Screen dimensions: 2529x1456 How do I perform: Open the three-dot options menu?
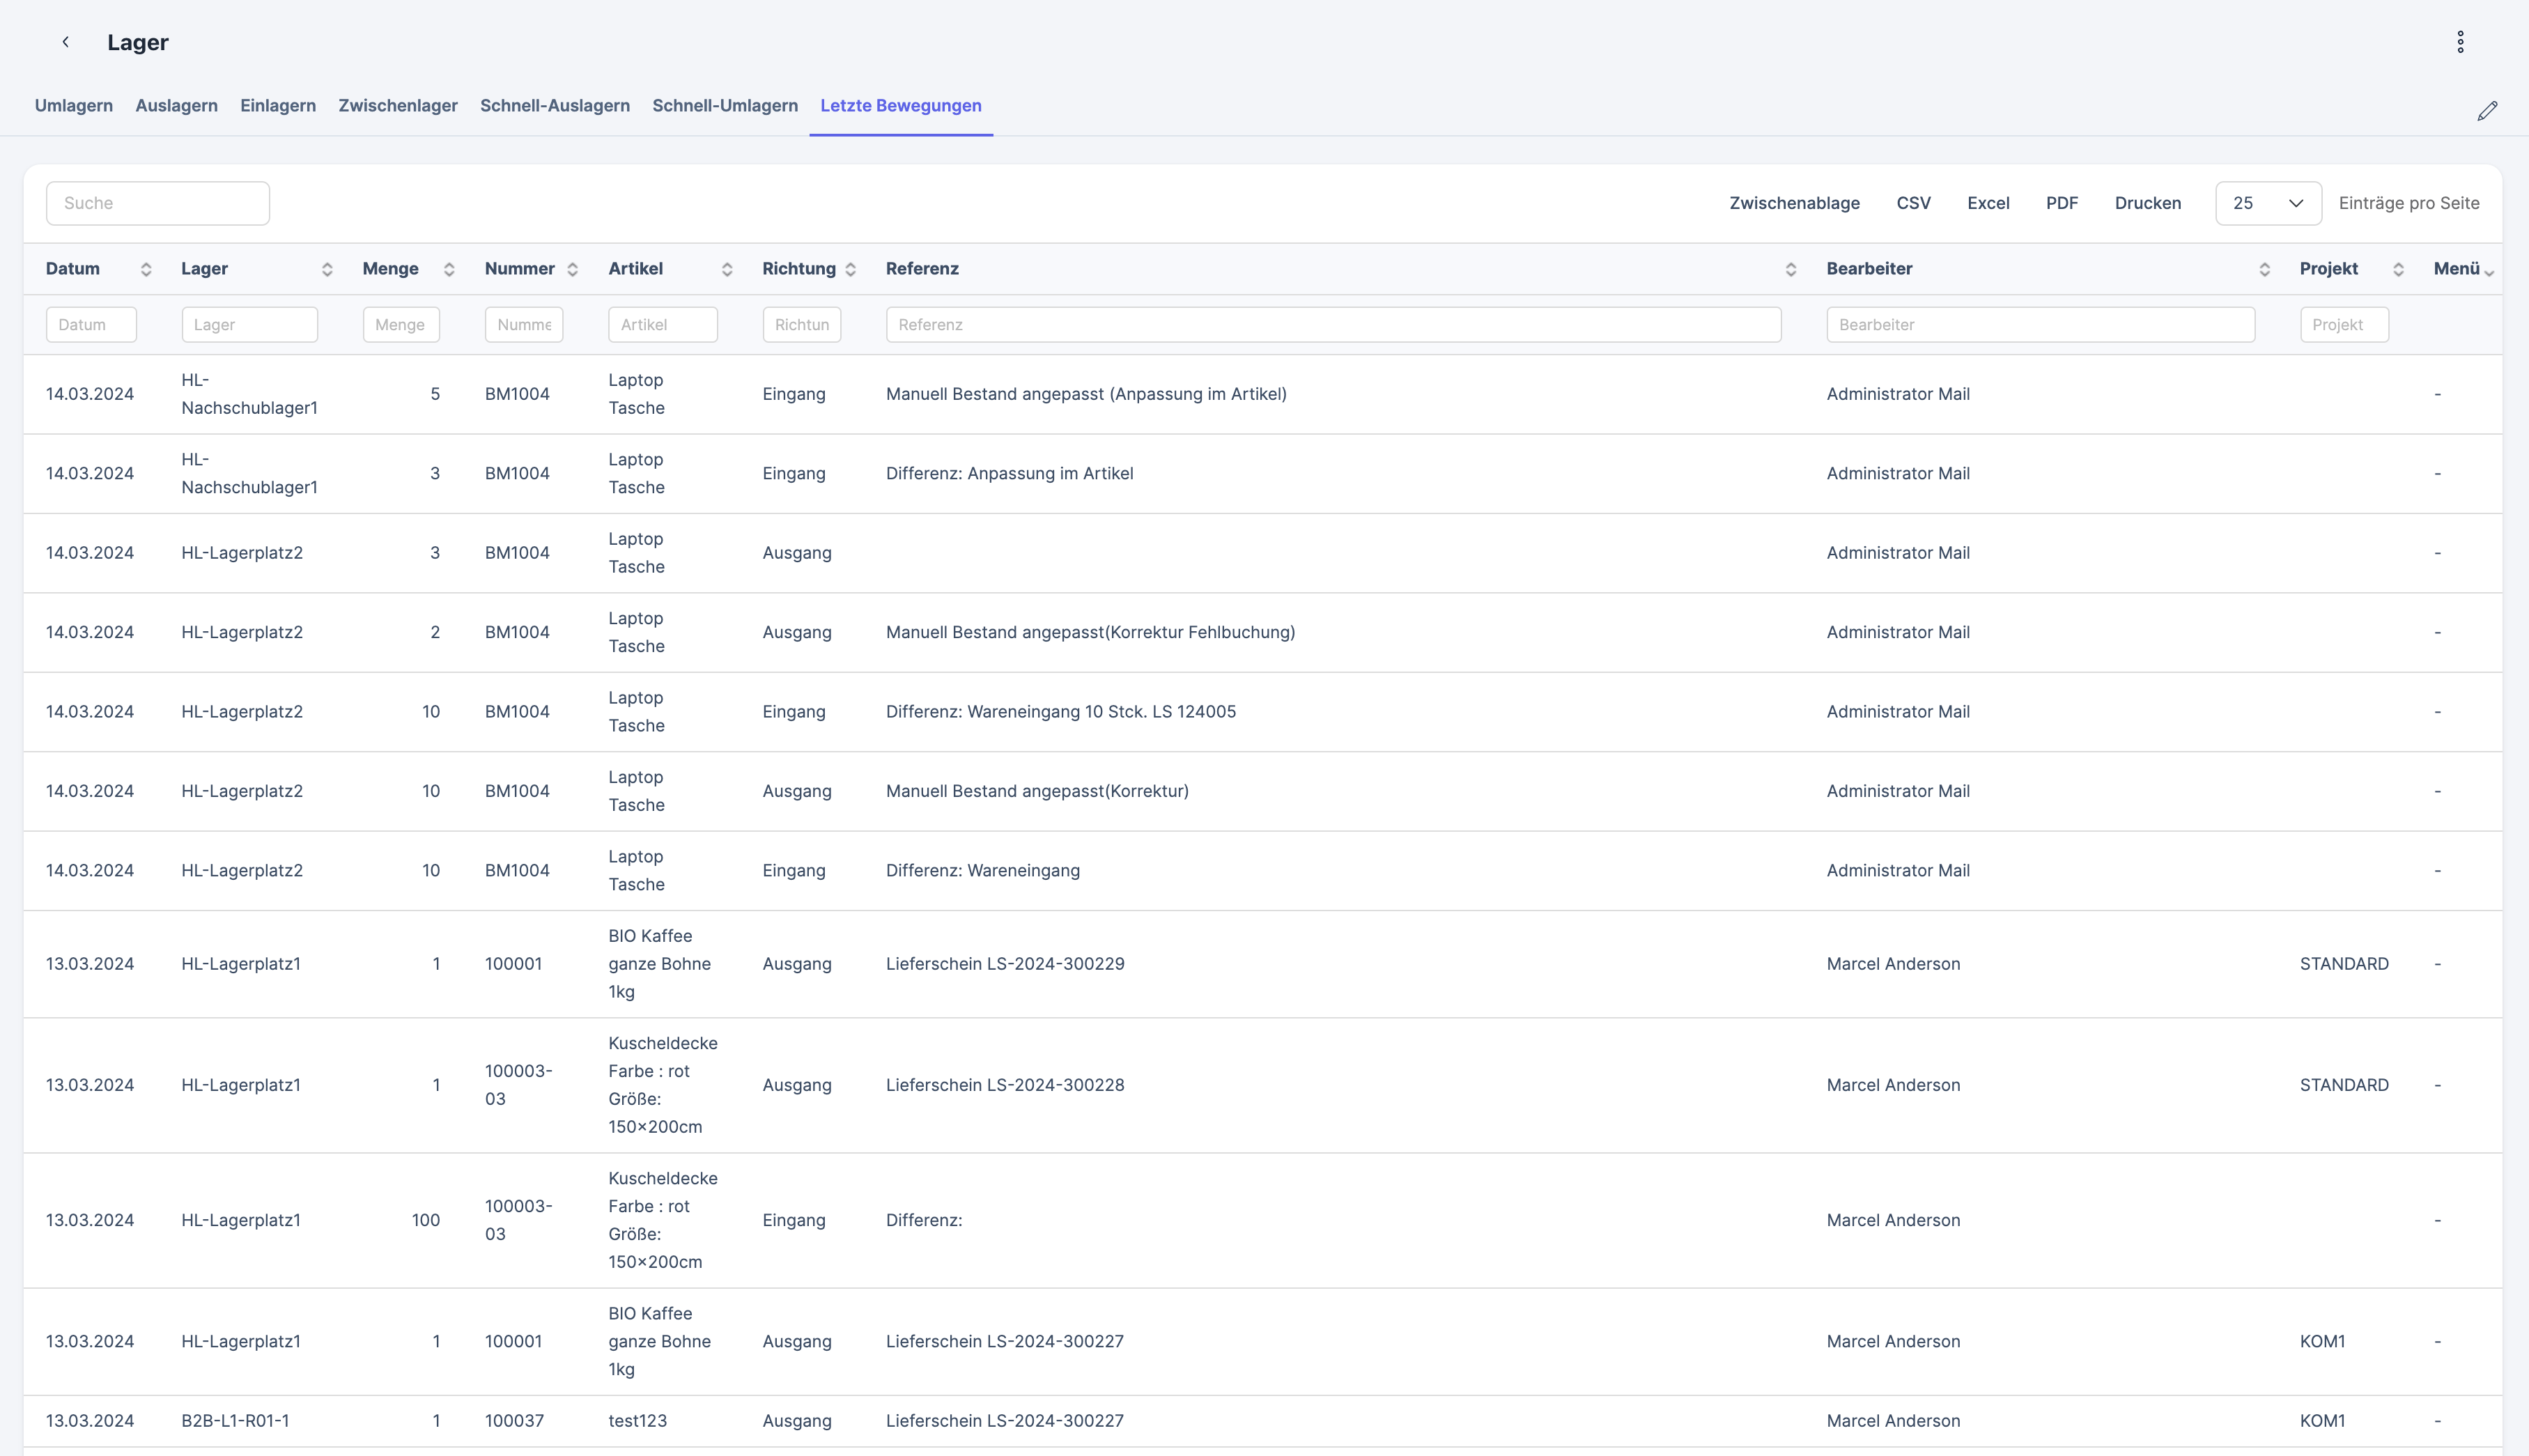[2460, 42]
